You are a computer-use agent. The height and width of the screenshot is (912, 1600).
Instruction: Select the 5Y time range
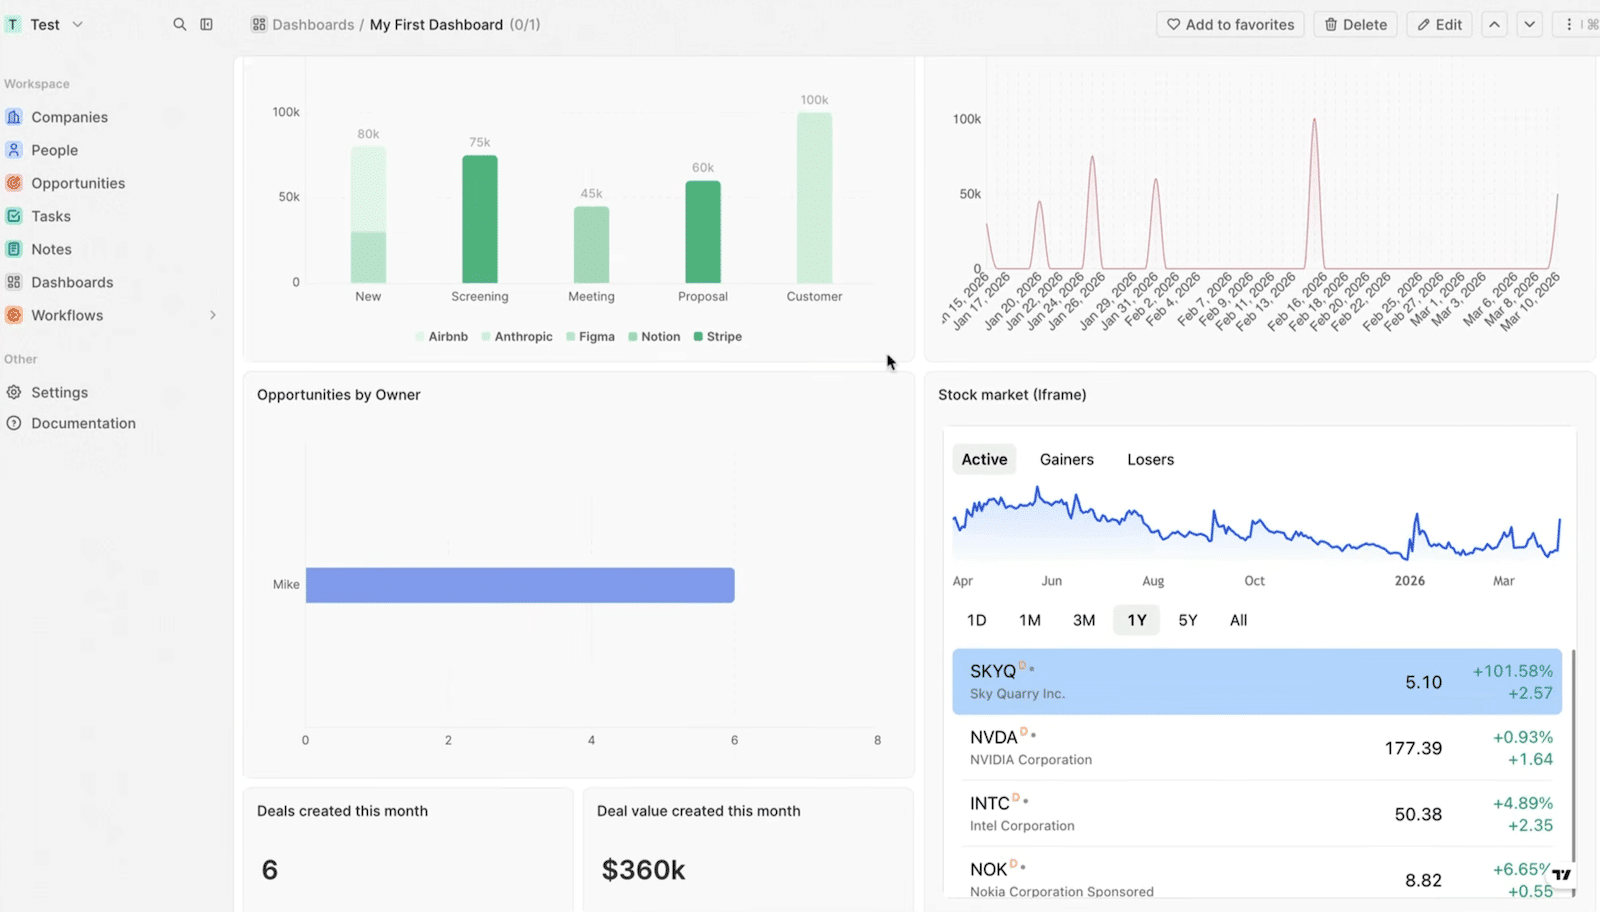tap(1188, 620)
